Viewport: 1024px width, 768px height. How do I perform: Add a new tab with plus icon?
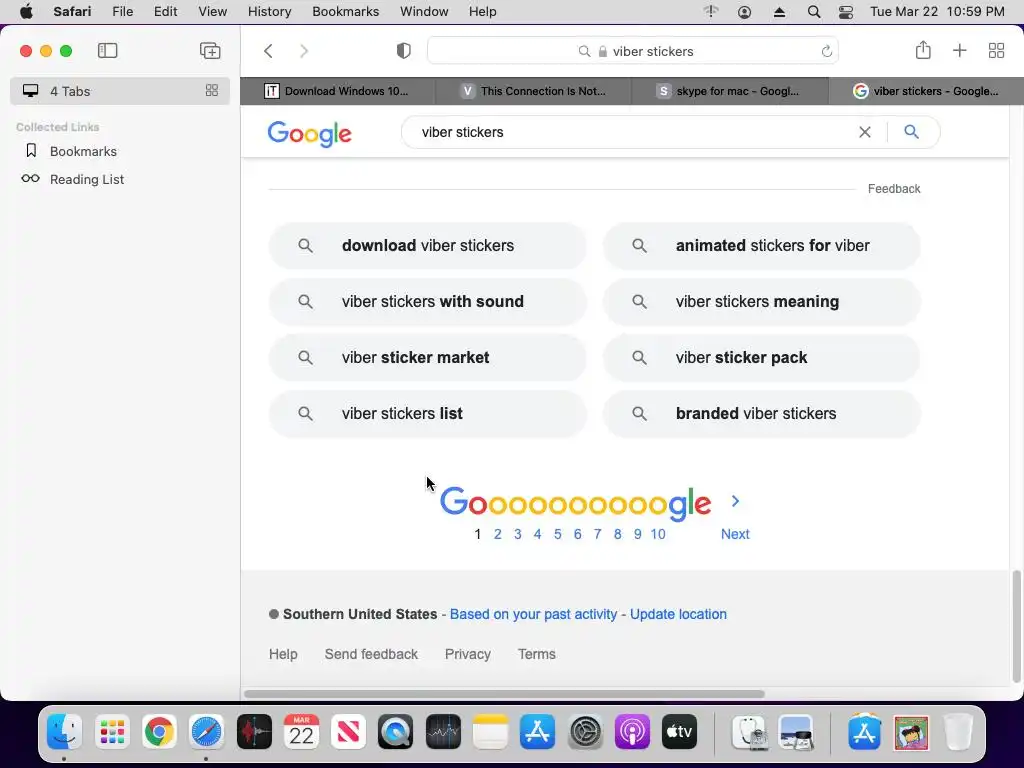(x=959, y=51)
